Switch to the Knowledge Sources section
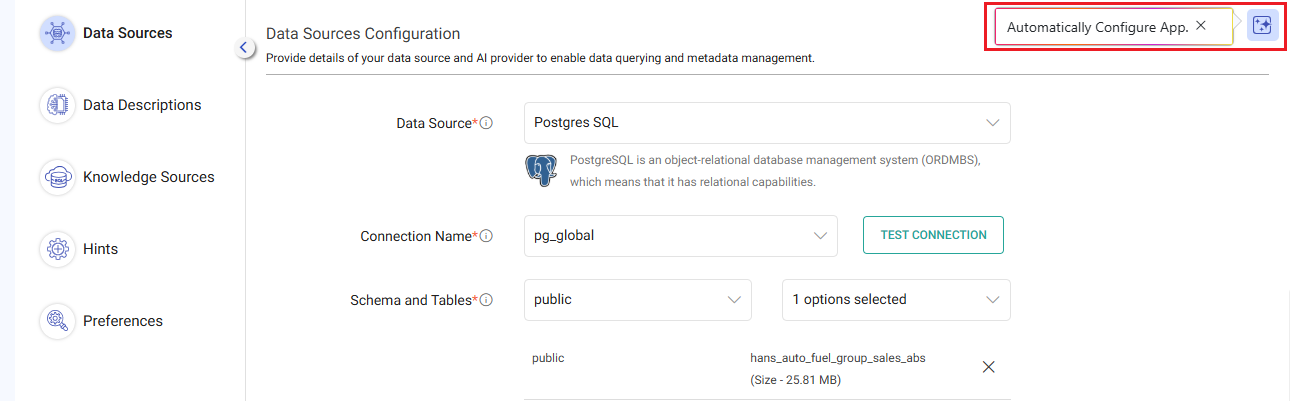This screenshot has height=401, width=1290. coord(149,177)
